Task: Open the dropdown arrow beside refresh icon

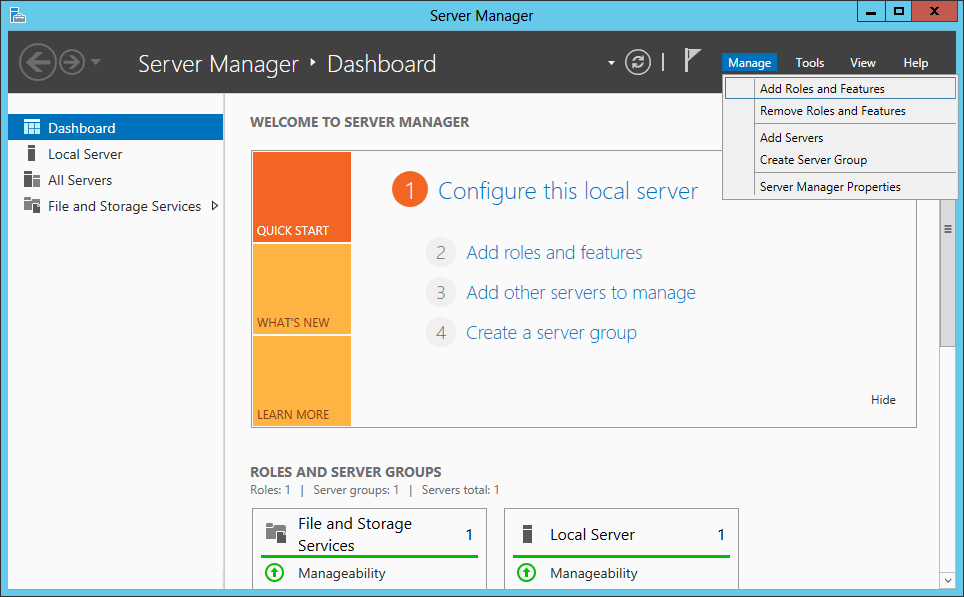Action: 611,63
